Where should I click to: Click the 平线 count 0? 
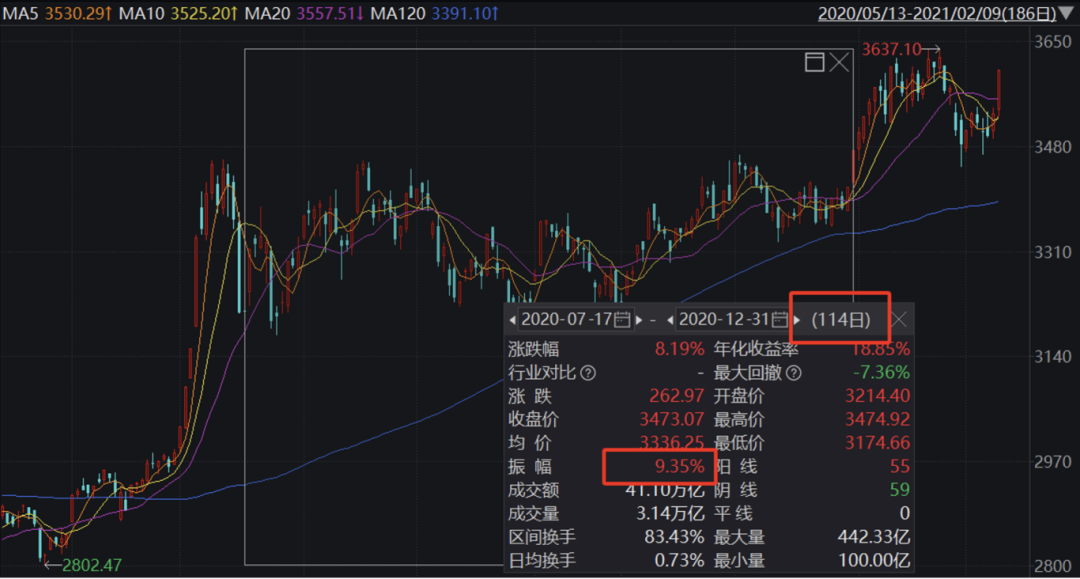[904, 513]
